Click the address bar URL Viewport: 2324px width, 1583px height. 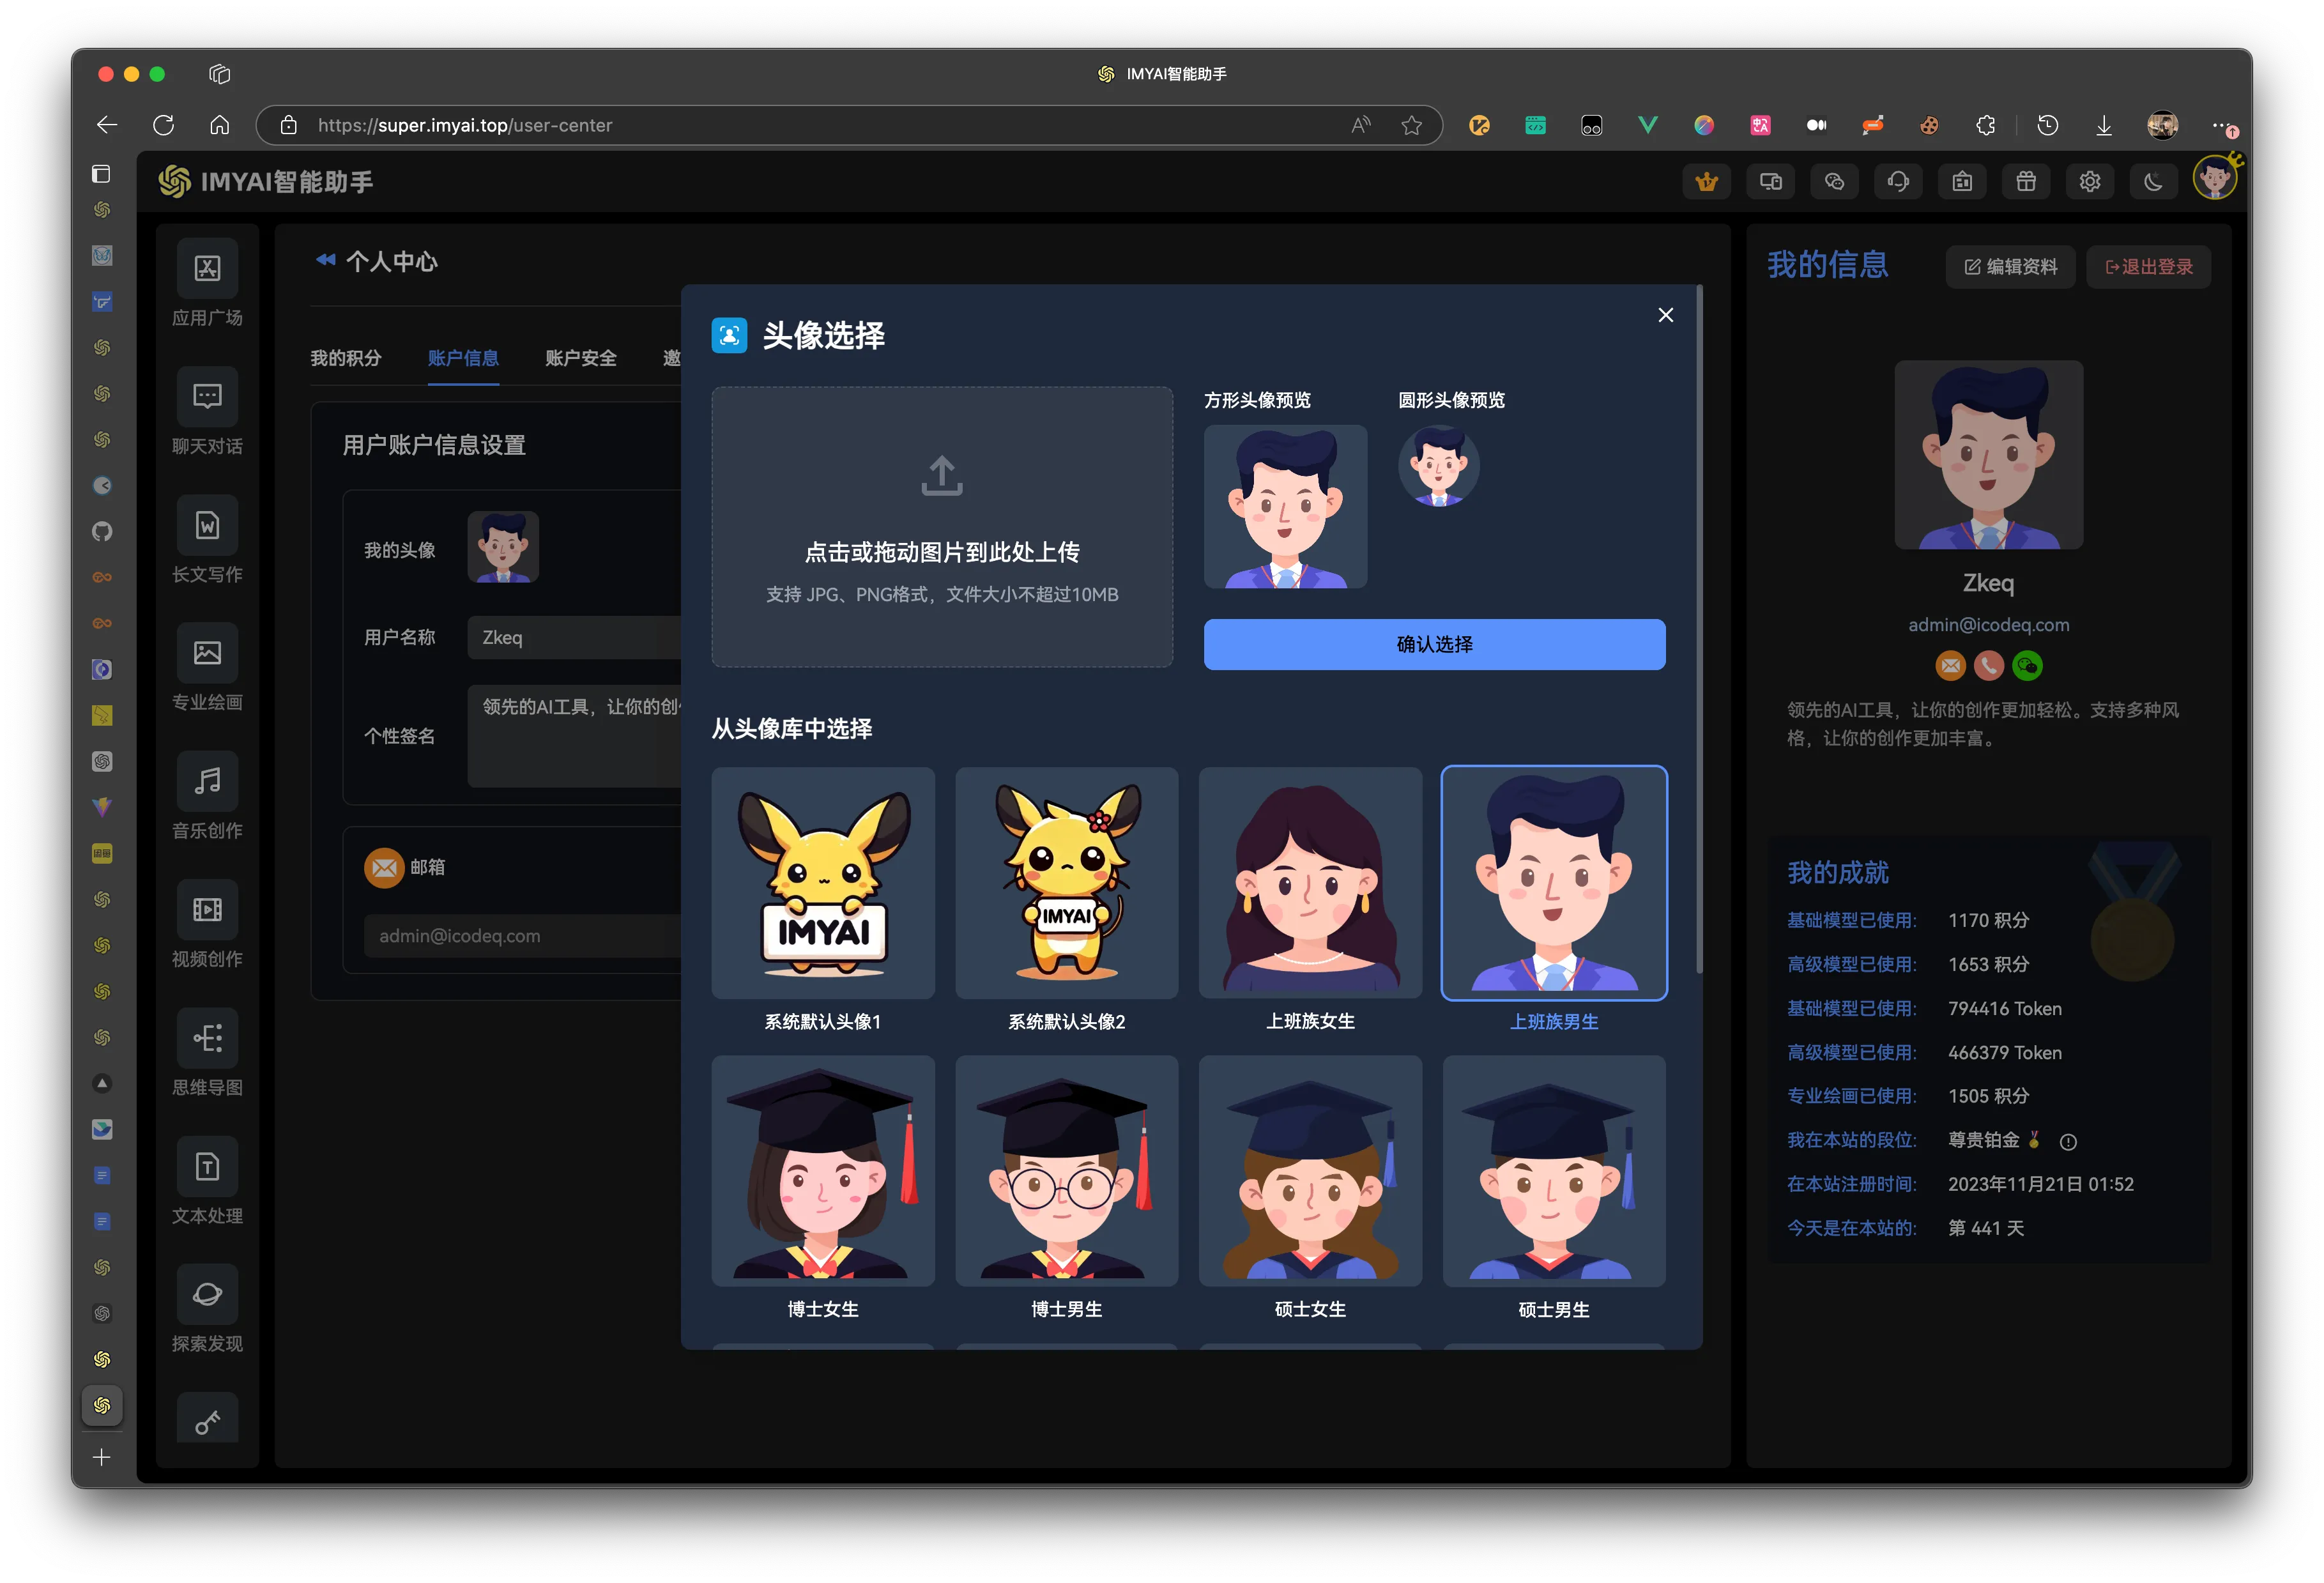(465, 125)
